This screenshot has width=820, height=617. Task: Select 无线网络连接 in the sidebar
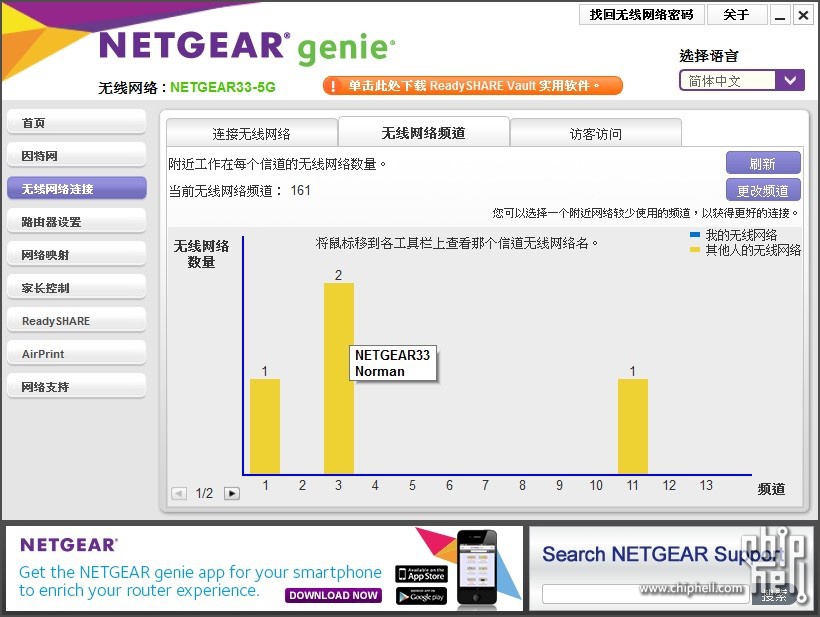pos(76,189)
